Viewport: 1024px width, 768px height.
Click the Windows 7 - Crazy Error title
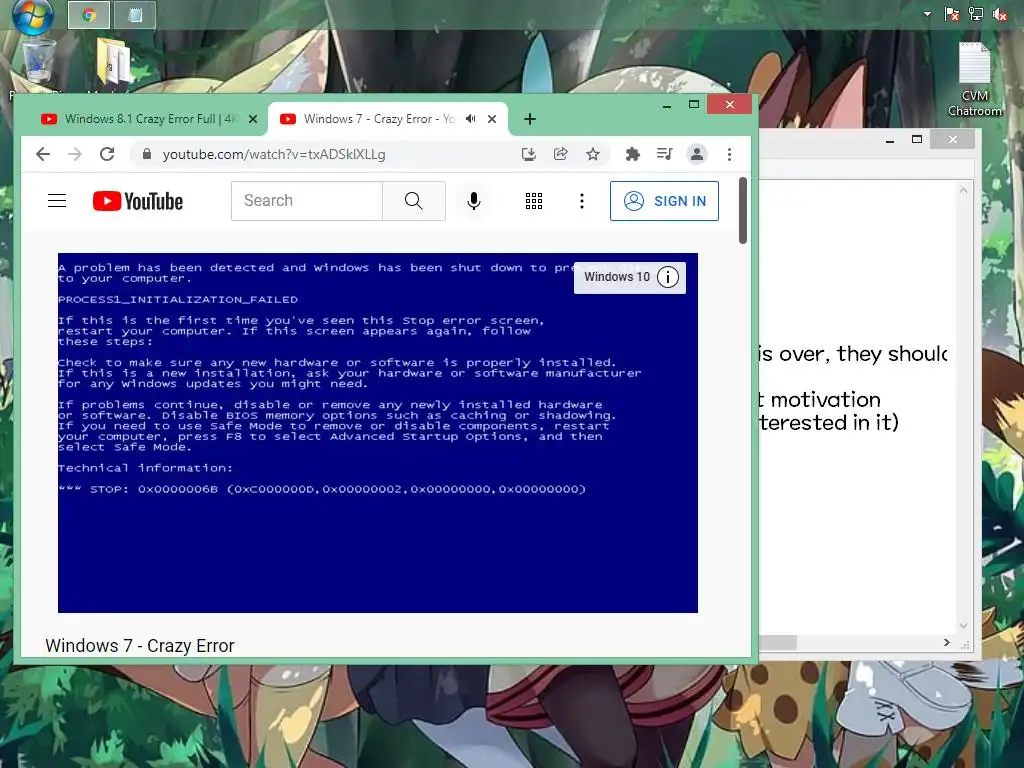(x=140, y=646)
